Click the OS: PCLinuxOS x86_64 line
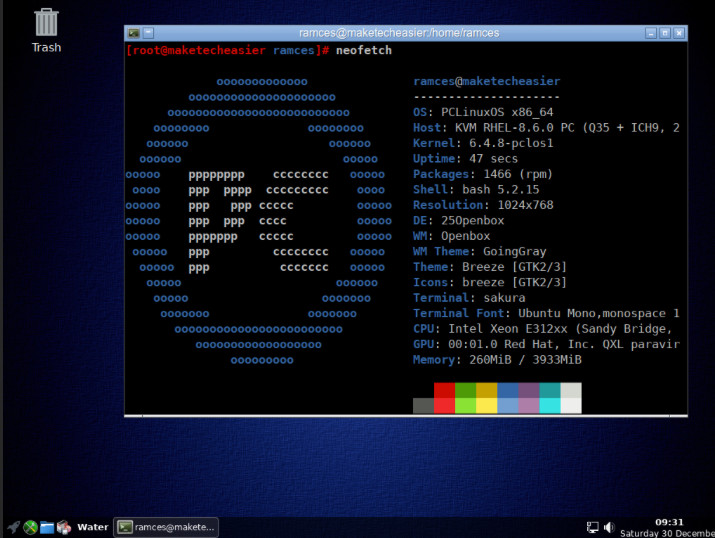Image resolution: width=715 pixels, height=538 pixels. 483,112
